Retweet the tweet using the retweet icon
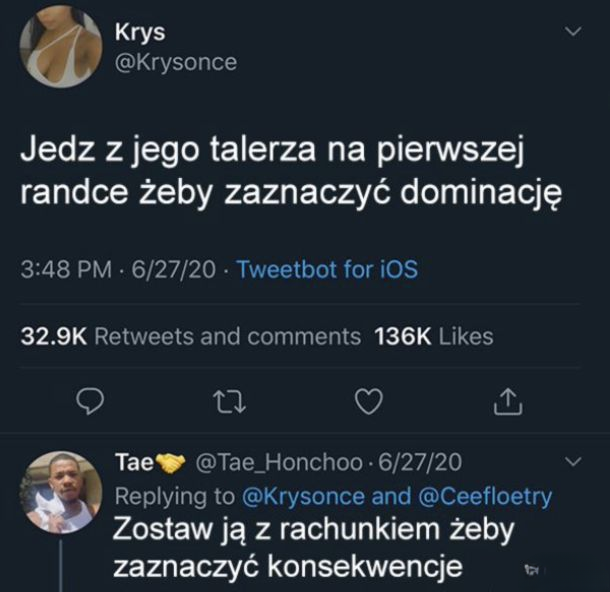The width and height of the screenshot is (610, 592). 229,402
